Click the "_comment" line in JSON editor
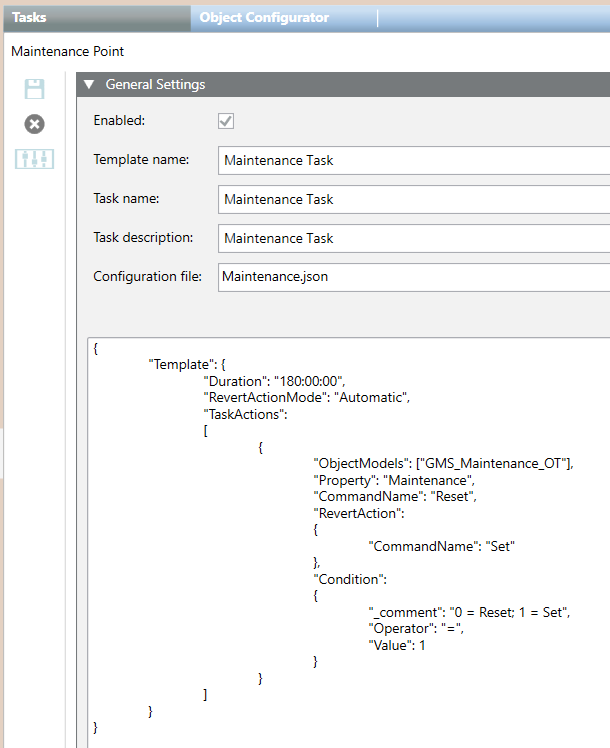The height and width of the screenshot is (748, 610). point(468,611)
